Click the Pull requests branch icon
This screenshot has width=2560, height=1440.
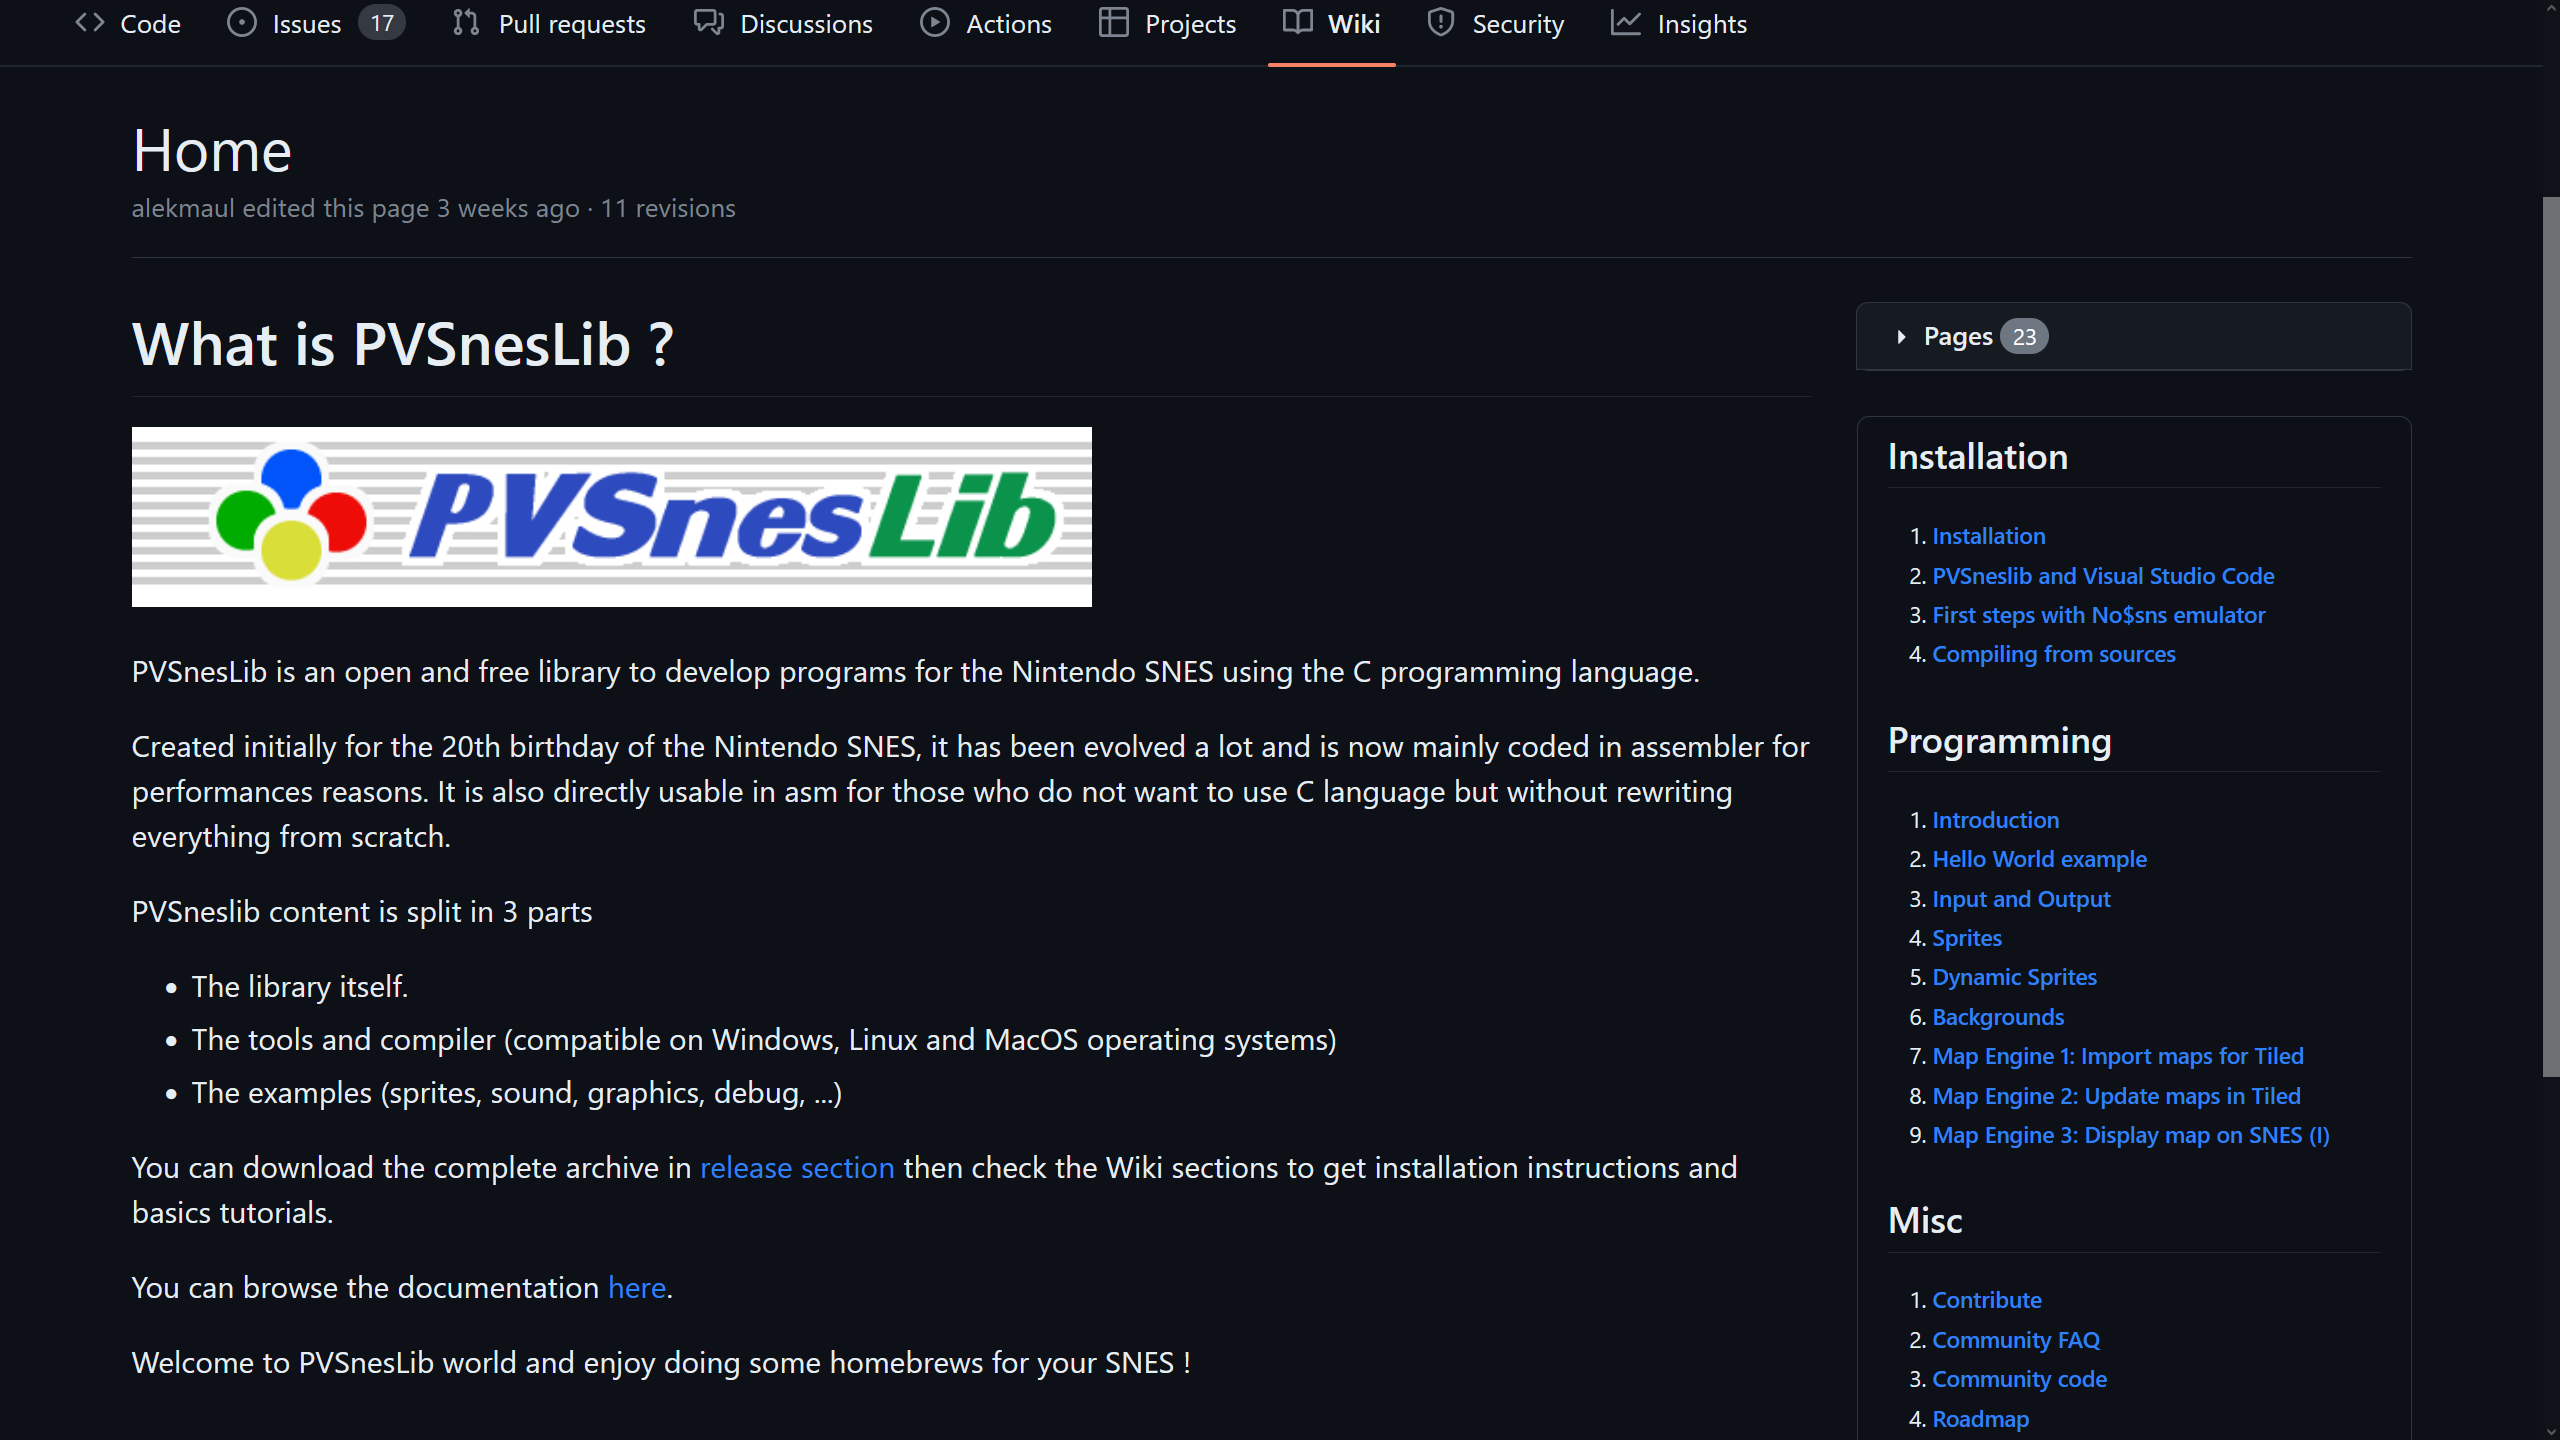coord(466,23)
